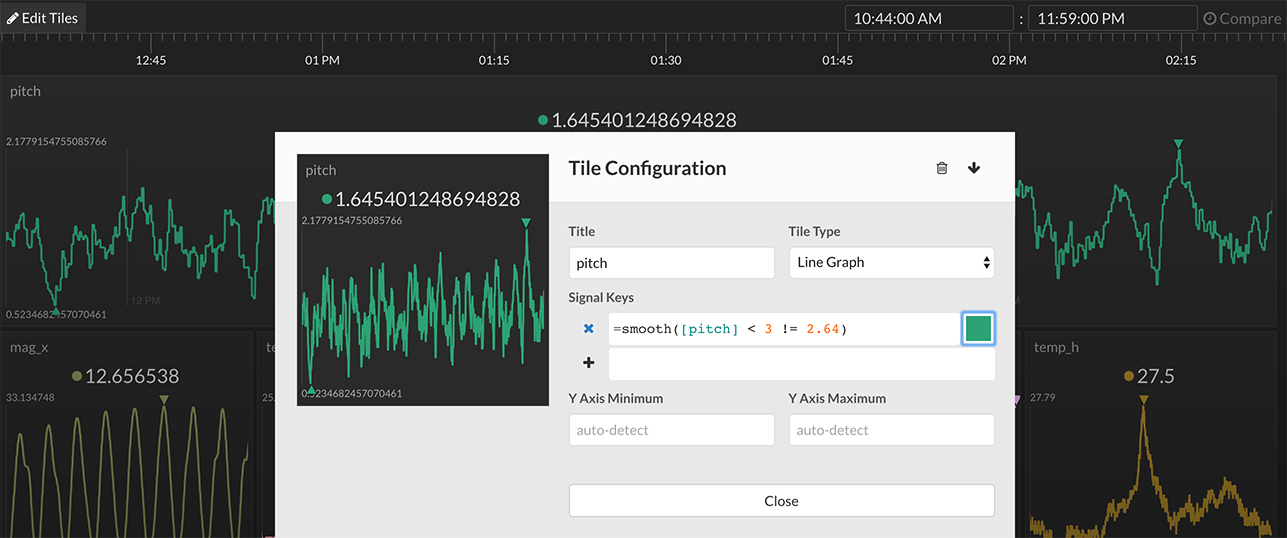
Task: Click the pencil Edit Tiles button
Action: (43, 18)
